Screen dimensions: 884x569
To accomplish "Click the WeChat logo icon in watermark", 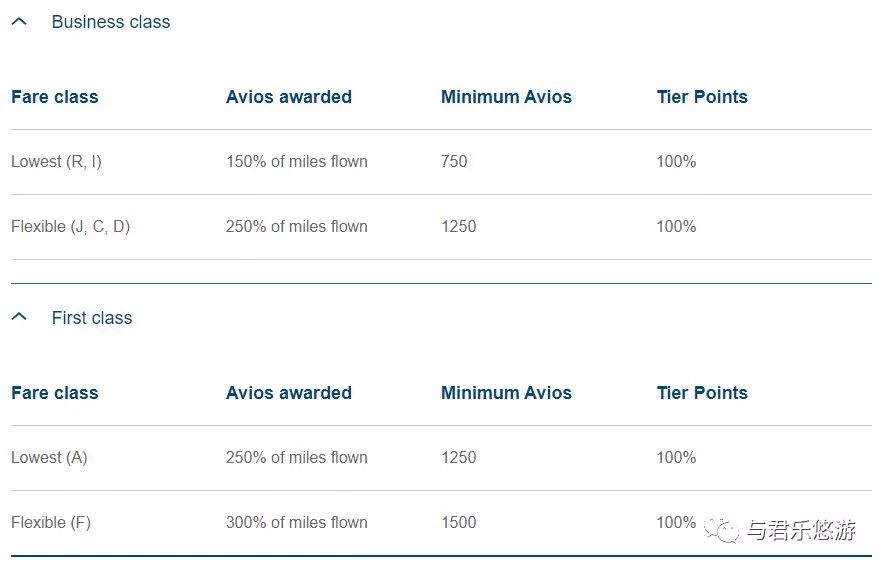I will click(x=721, y=530).
